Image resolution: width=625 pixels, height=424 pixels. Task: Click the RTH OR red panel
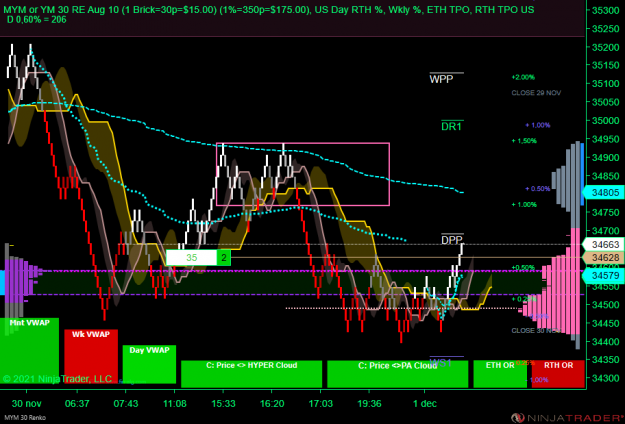[x=558, y=374]
